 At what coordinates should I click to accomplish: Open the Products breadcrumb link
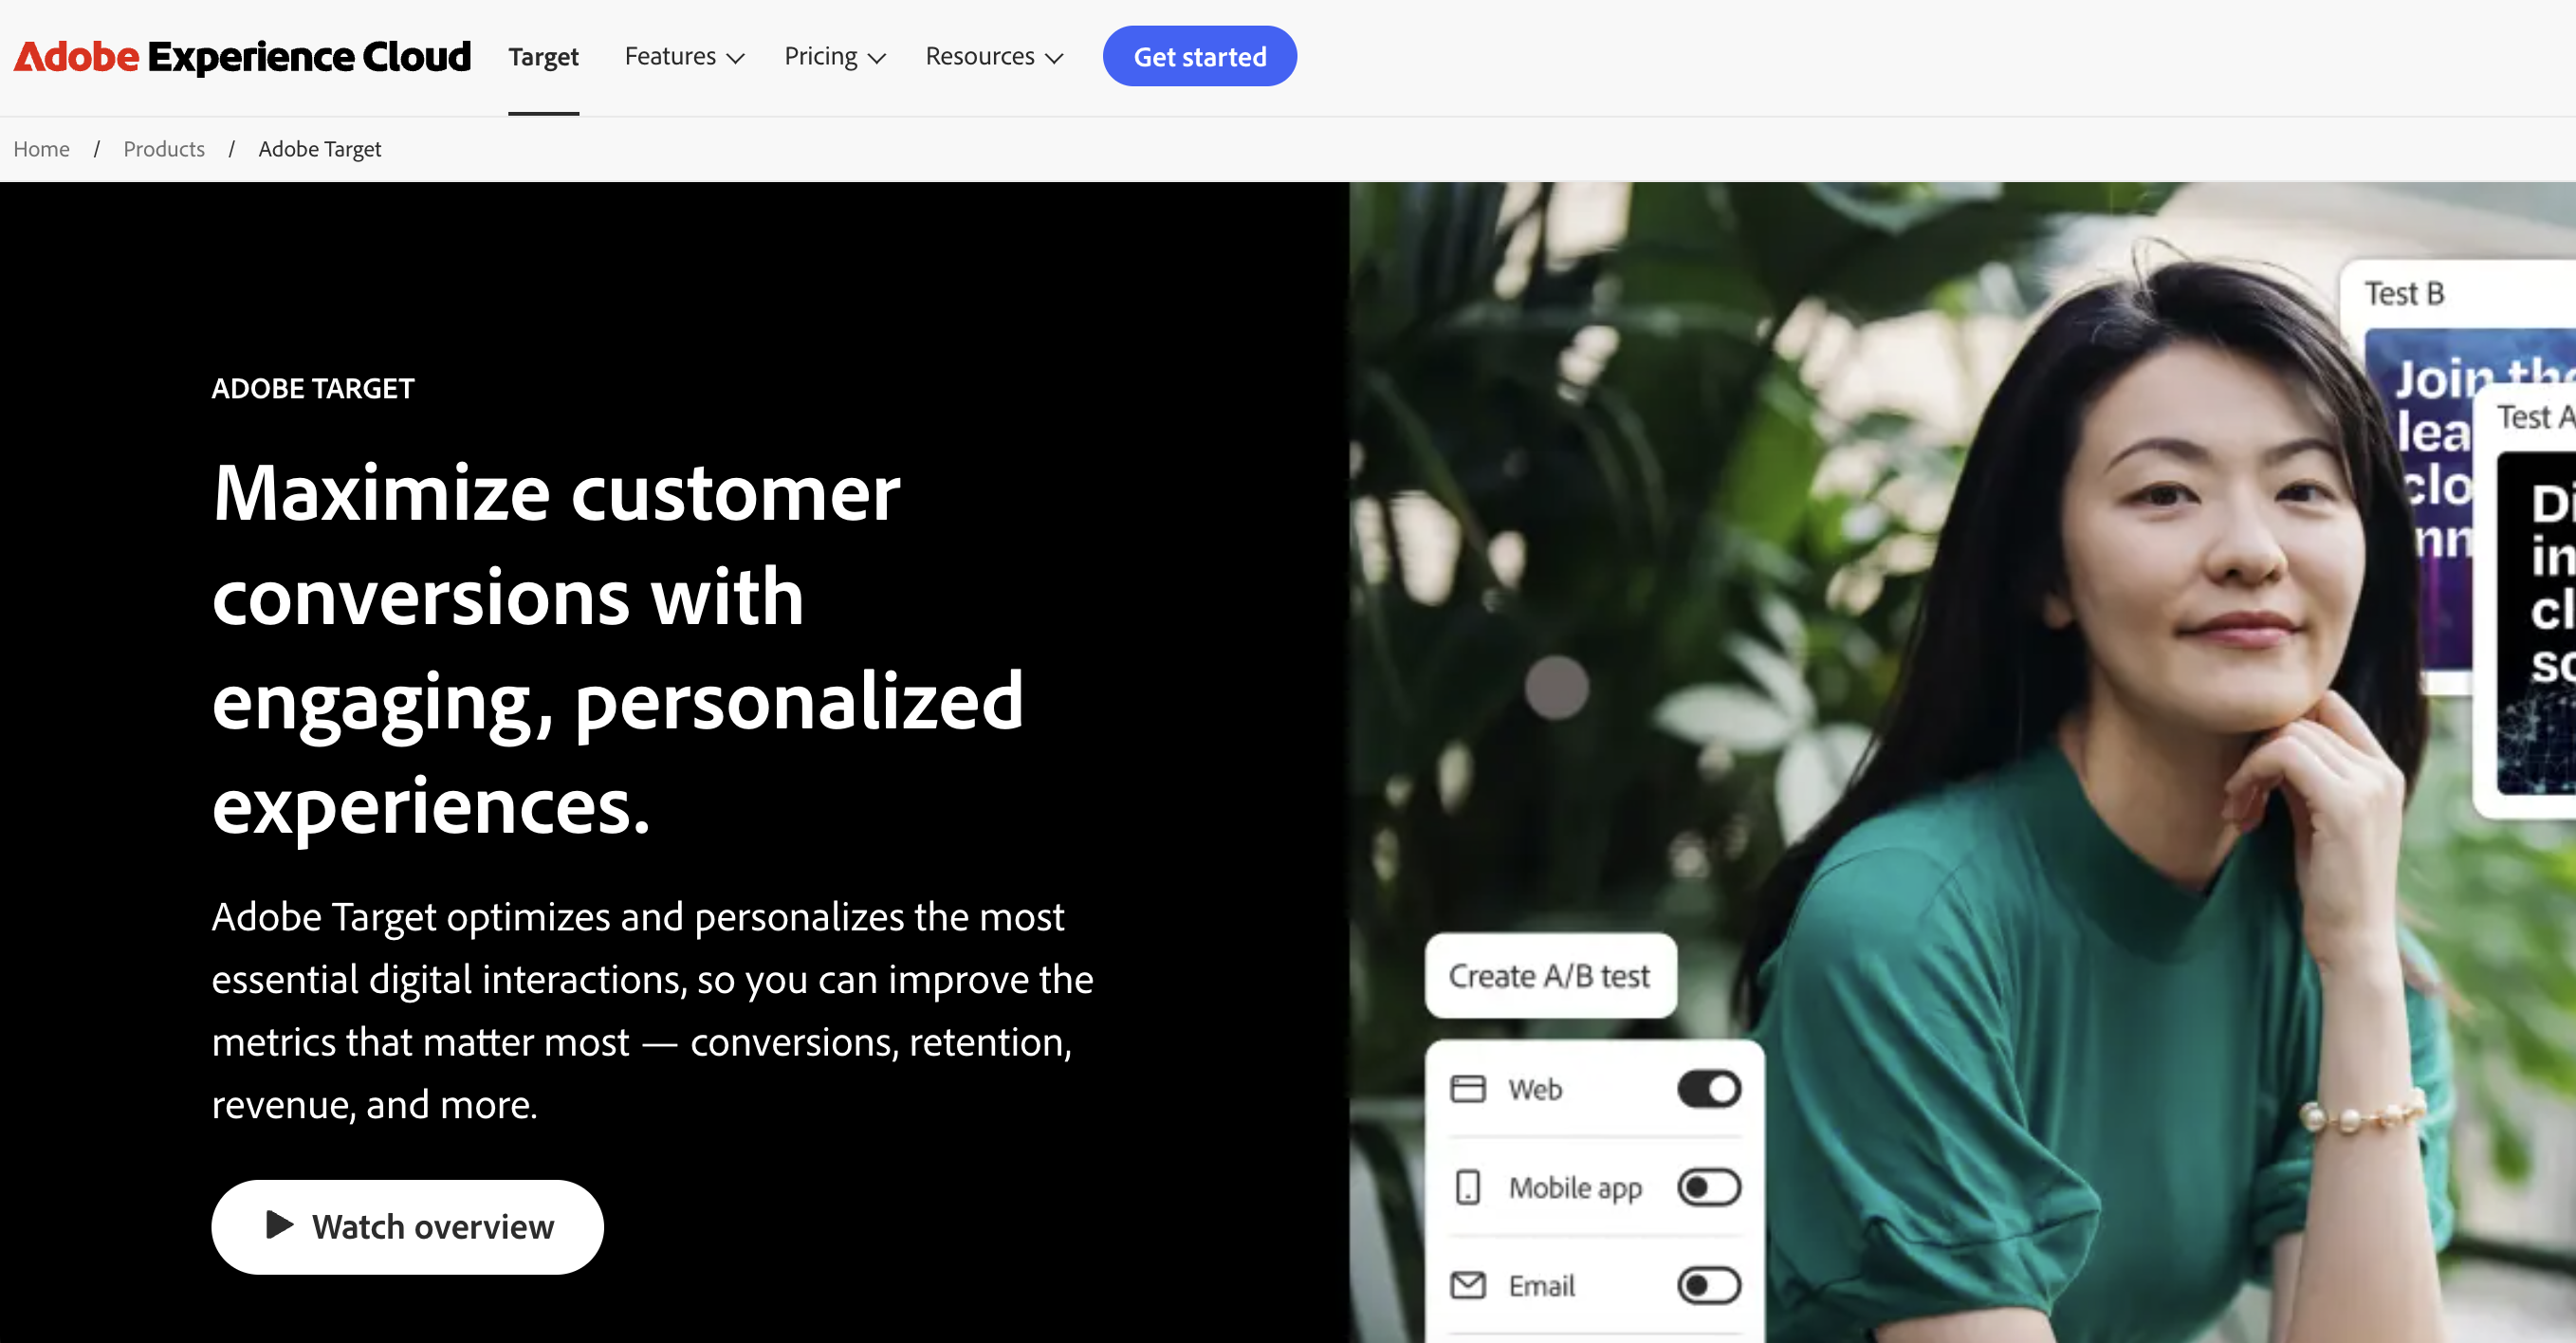pyautogui.click(x=164, y=149)
